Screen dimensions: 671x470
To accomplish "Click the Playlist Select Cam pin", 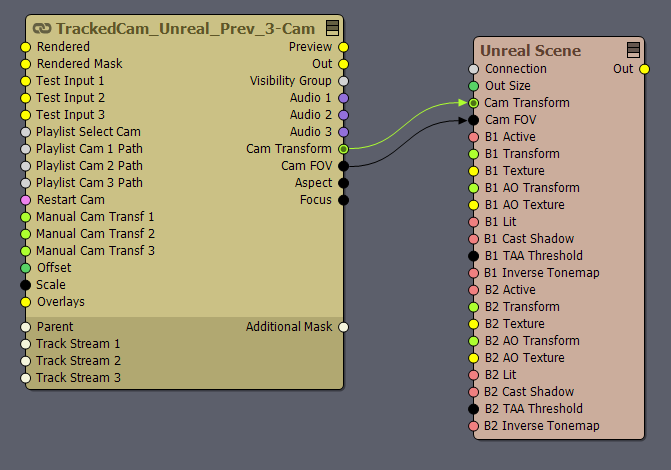I will 26,132.
